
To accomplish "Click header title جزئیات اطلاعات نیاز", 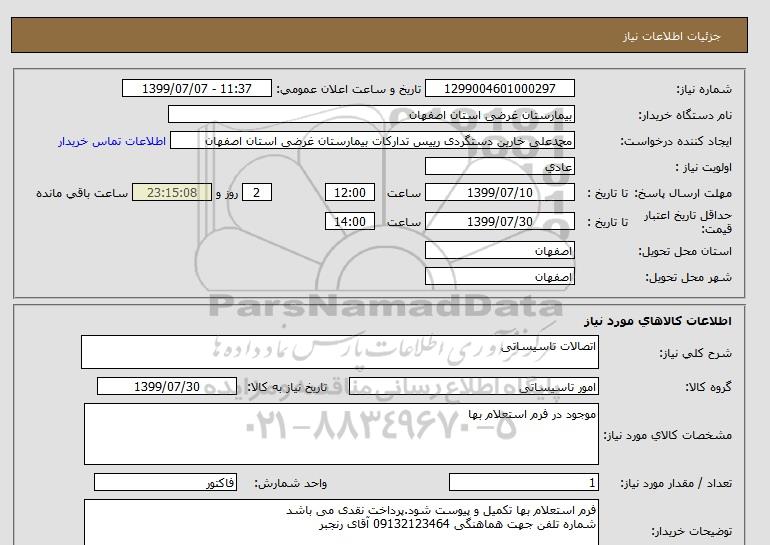I will pyautogui.click(x=671, y=36).
